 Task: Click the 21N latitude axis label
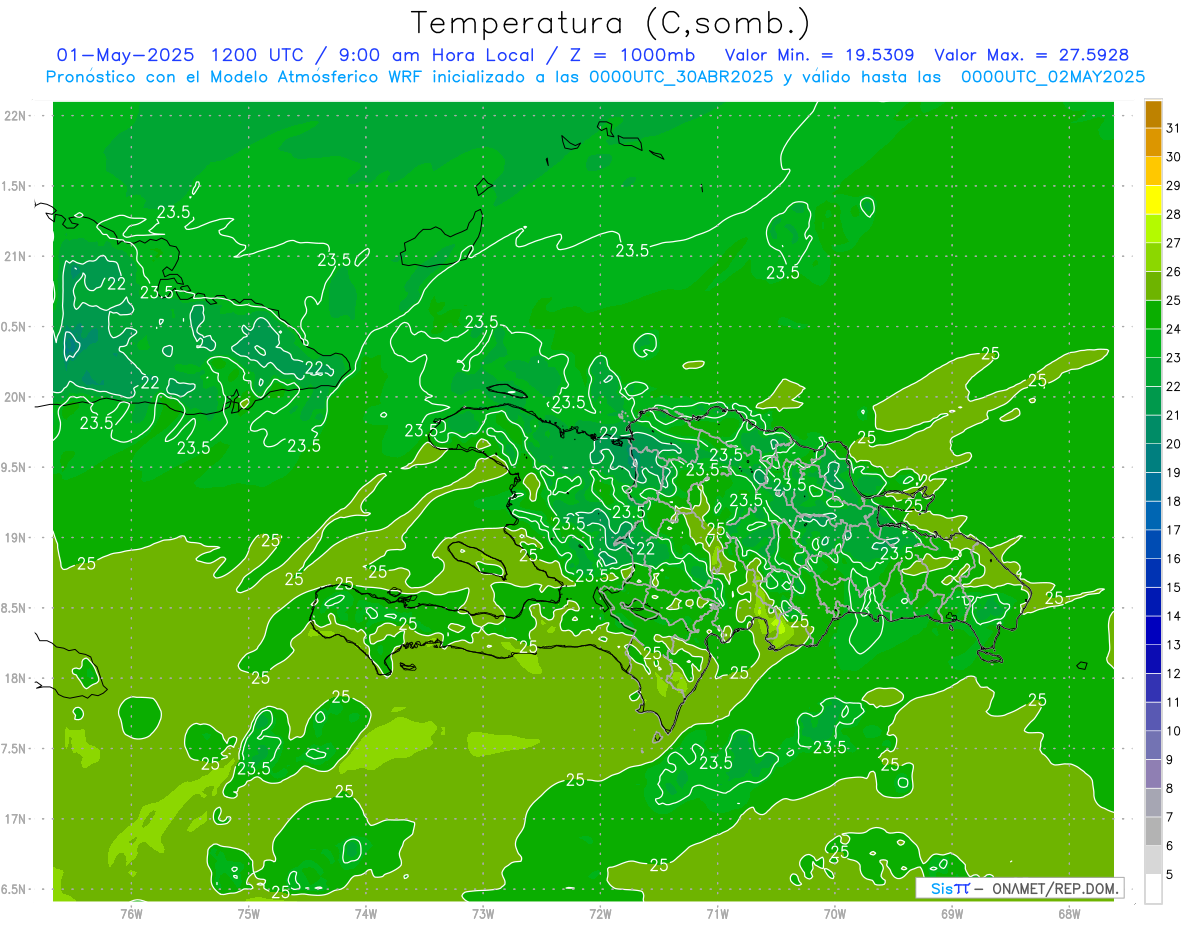pos(14,256)
